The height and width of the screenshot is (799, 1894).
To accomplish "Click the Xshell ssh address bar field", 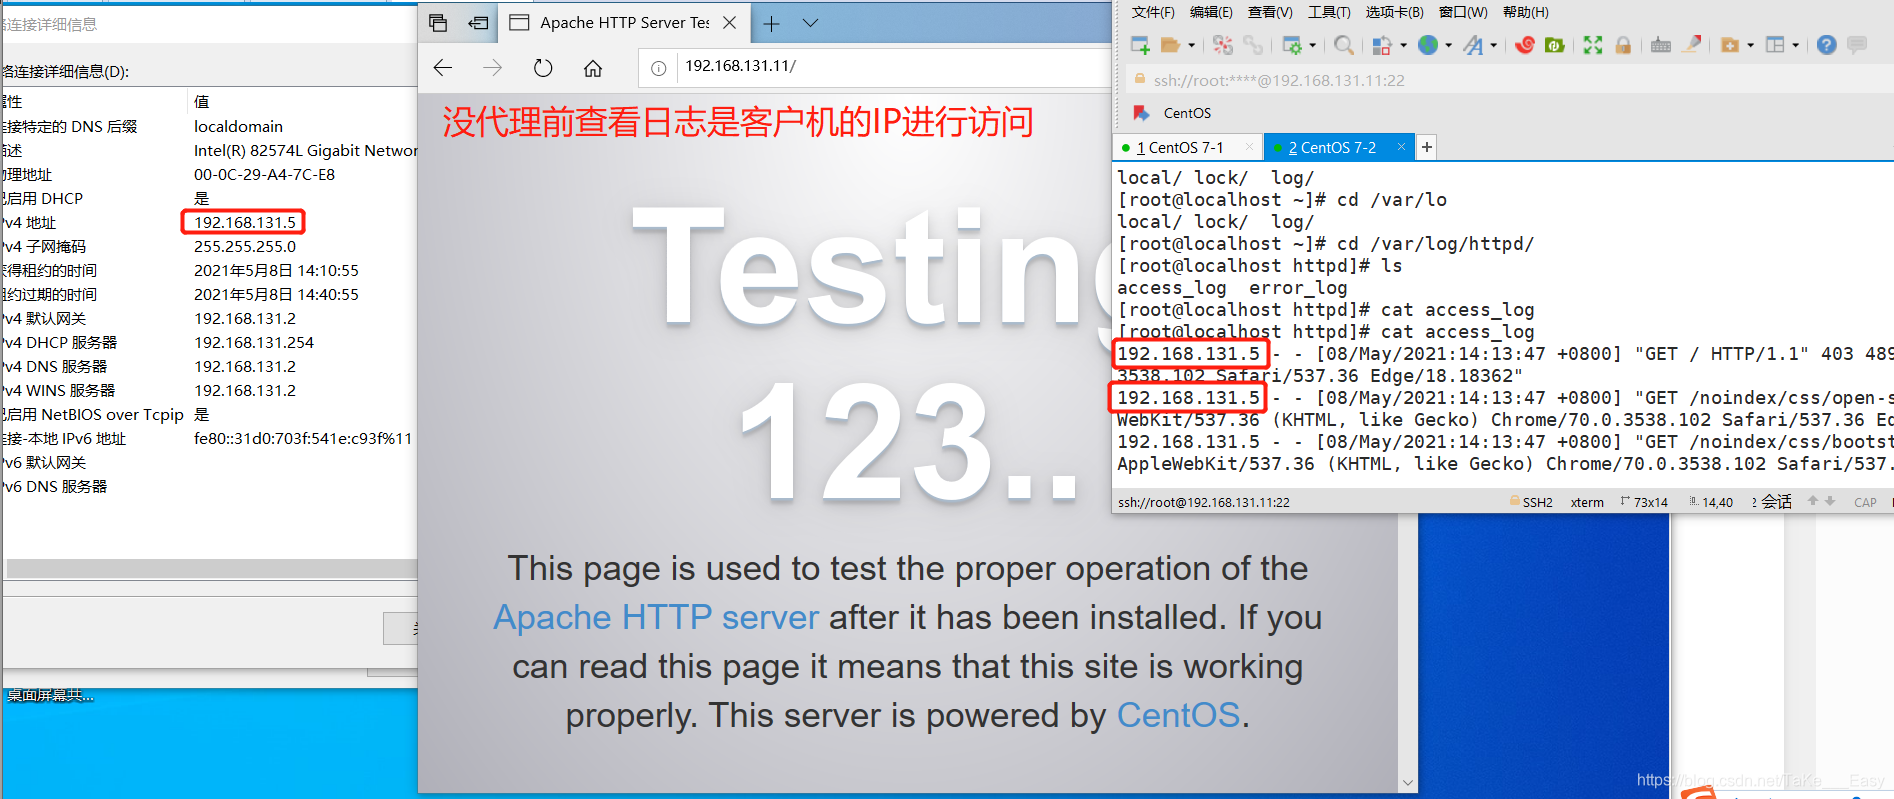I will [x=1510, y=80].
